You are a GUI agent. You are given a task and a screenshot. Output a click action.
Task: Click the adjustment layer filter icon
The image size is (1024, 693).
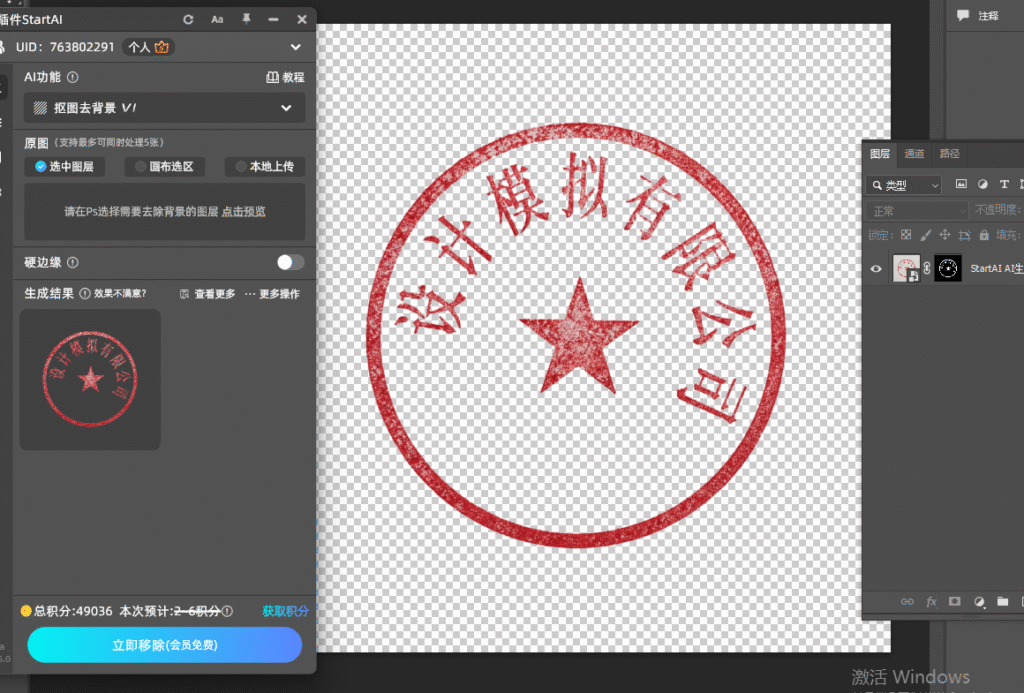click(x=983, y=184)
